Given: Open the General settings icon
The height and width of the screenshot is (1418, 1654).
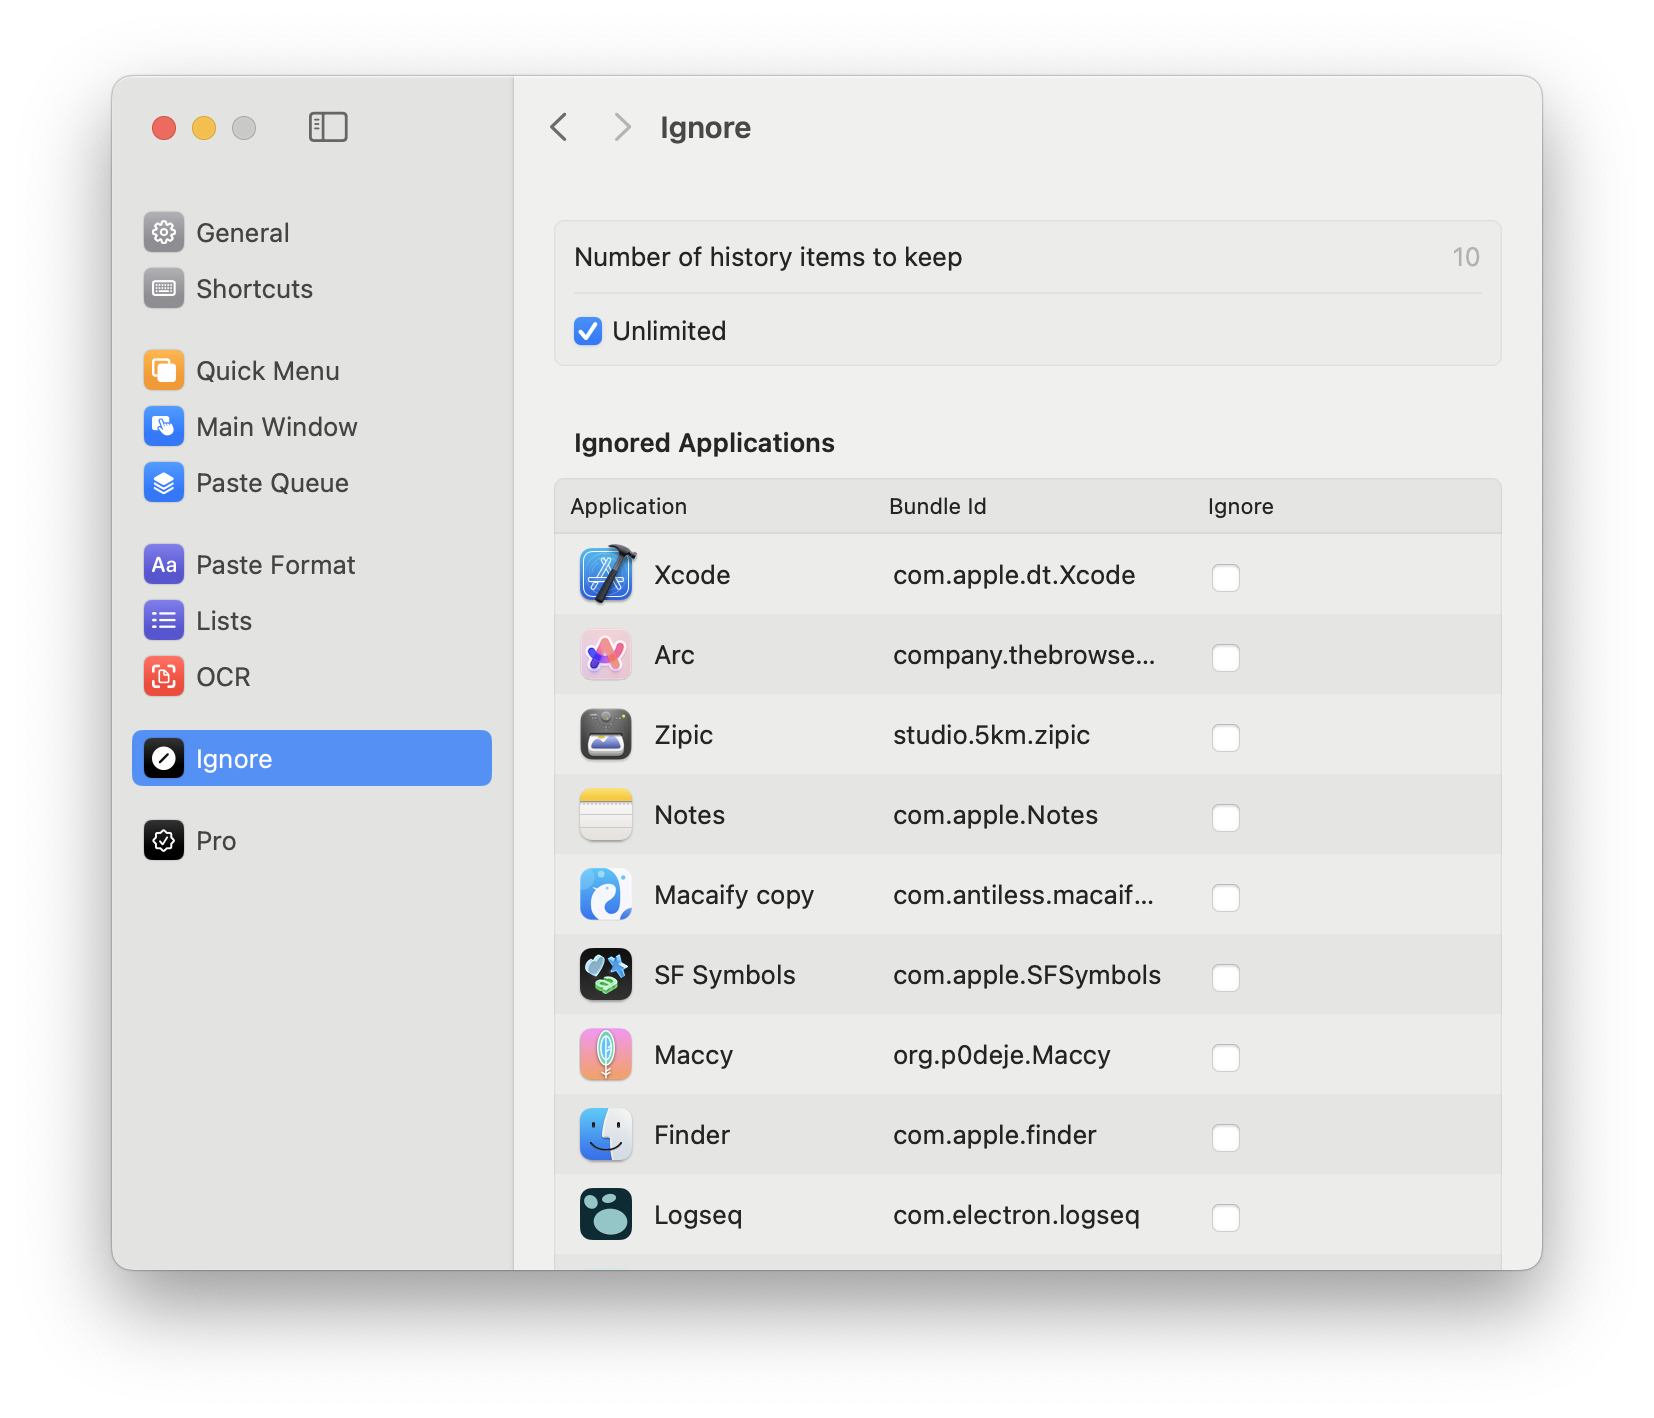Looking at the screenshot, I should click(x=163, y=232).
